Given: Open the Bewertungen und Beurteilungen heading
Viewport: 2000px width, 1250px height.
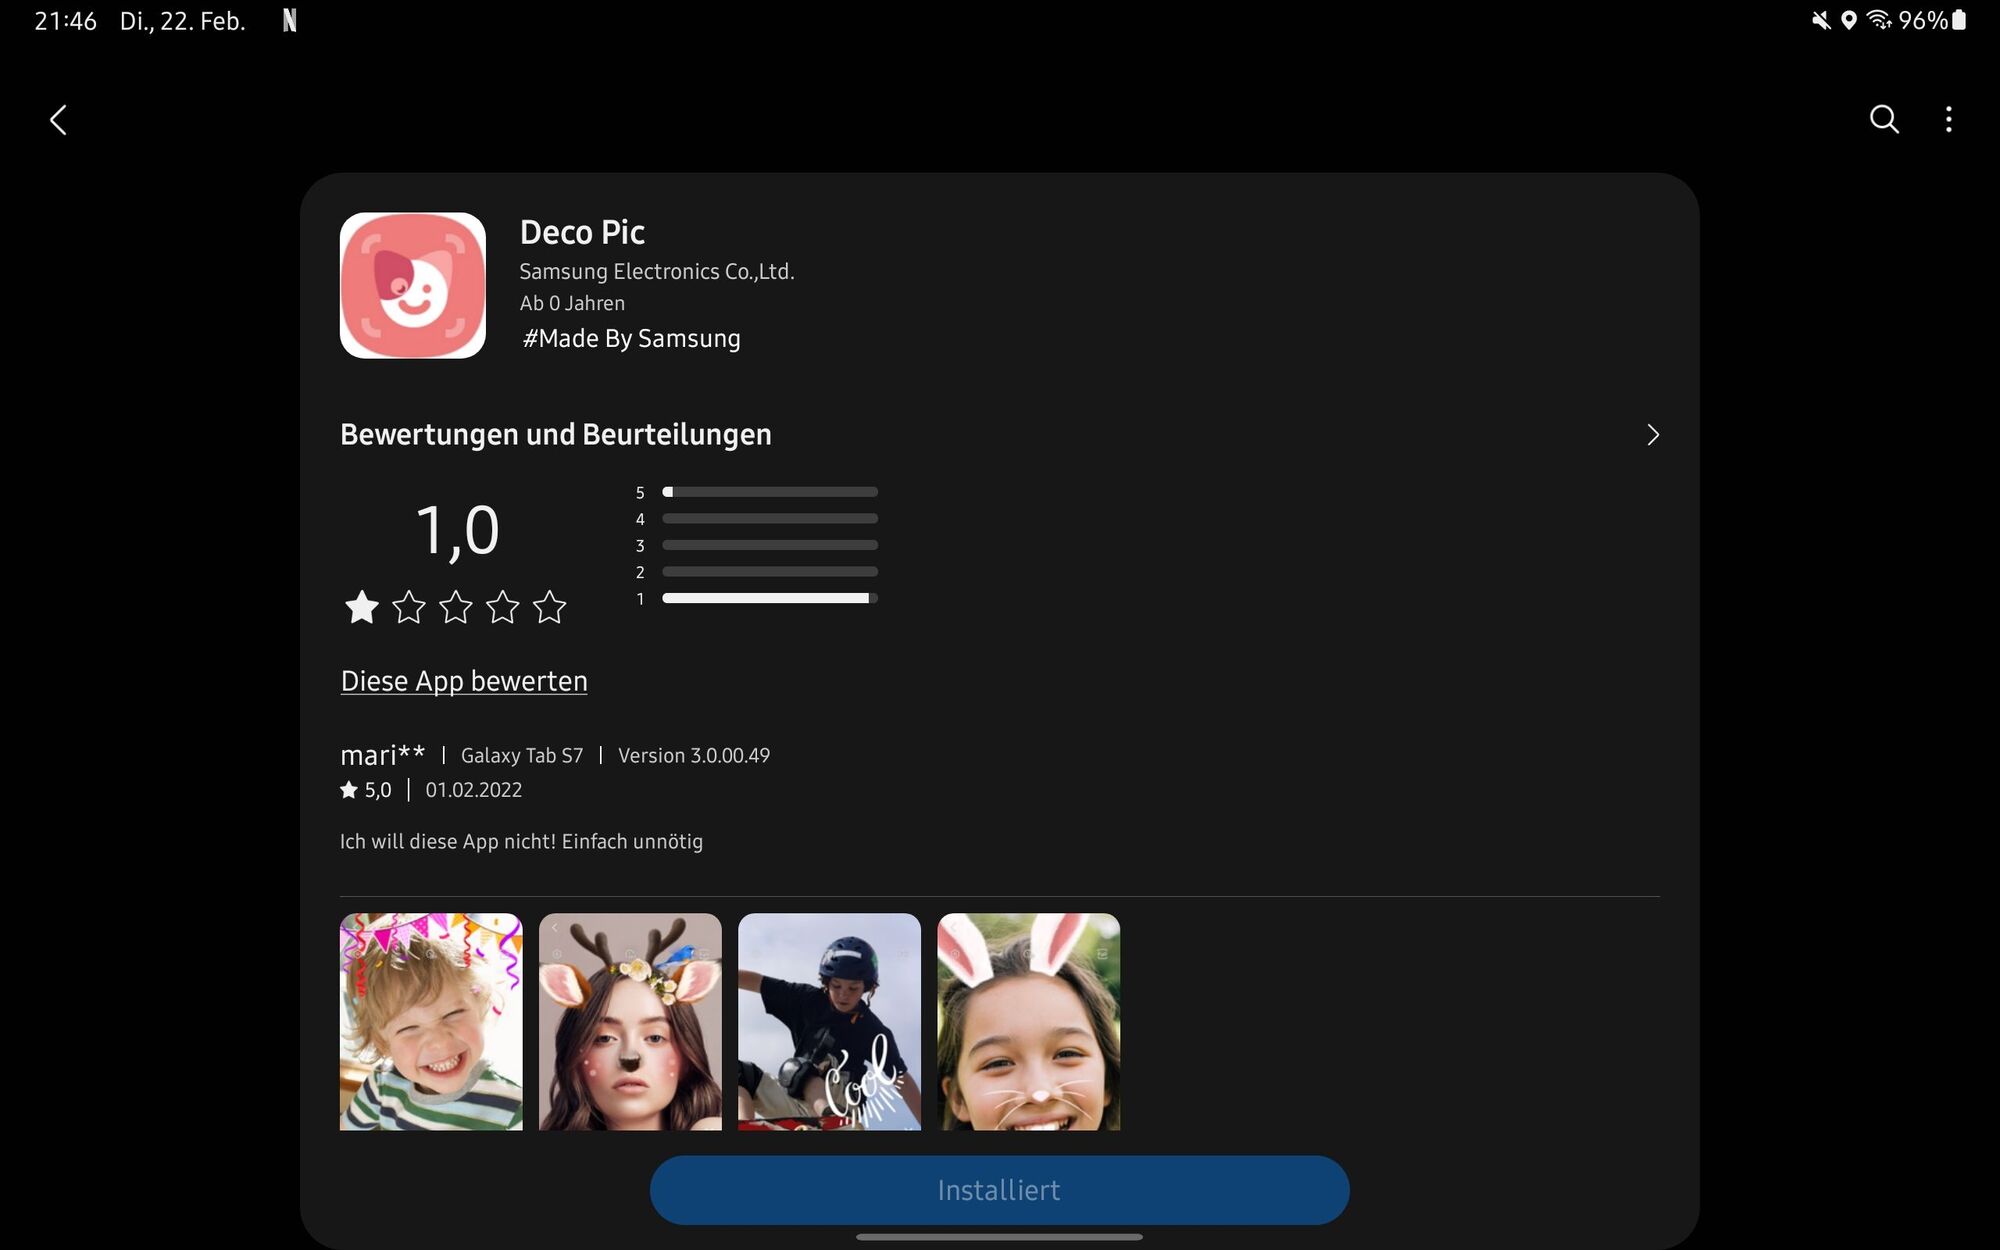Looking at the screenshot, I should tap(556, 434).
